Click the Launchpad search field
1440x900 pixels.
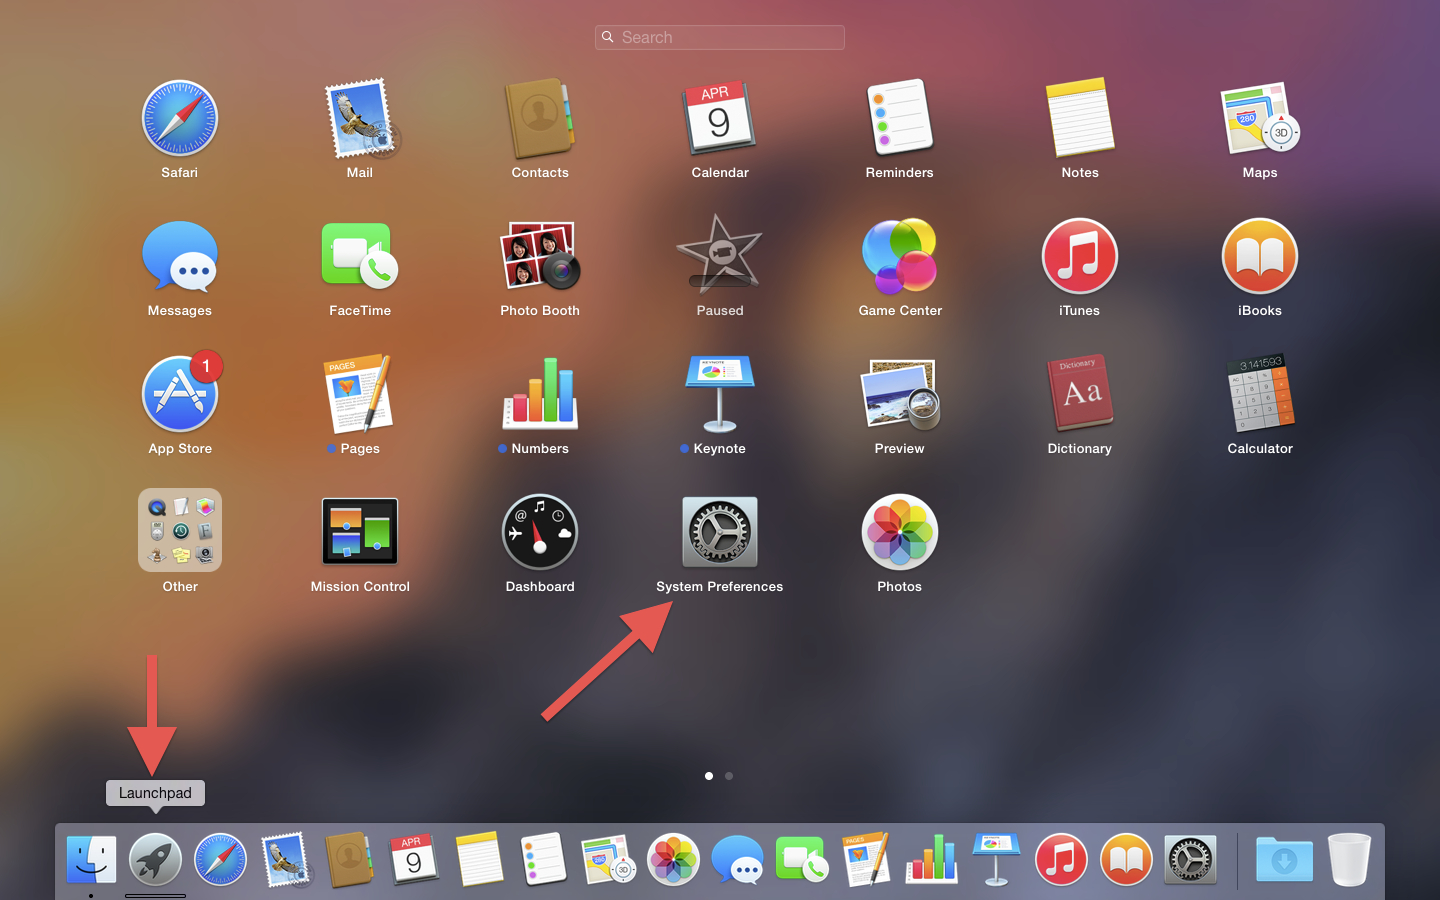click(720, 37)
